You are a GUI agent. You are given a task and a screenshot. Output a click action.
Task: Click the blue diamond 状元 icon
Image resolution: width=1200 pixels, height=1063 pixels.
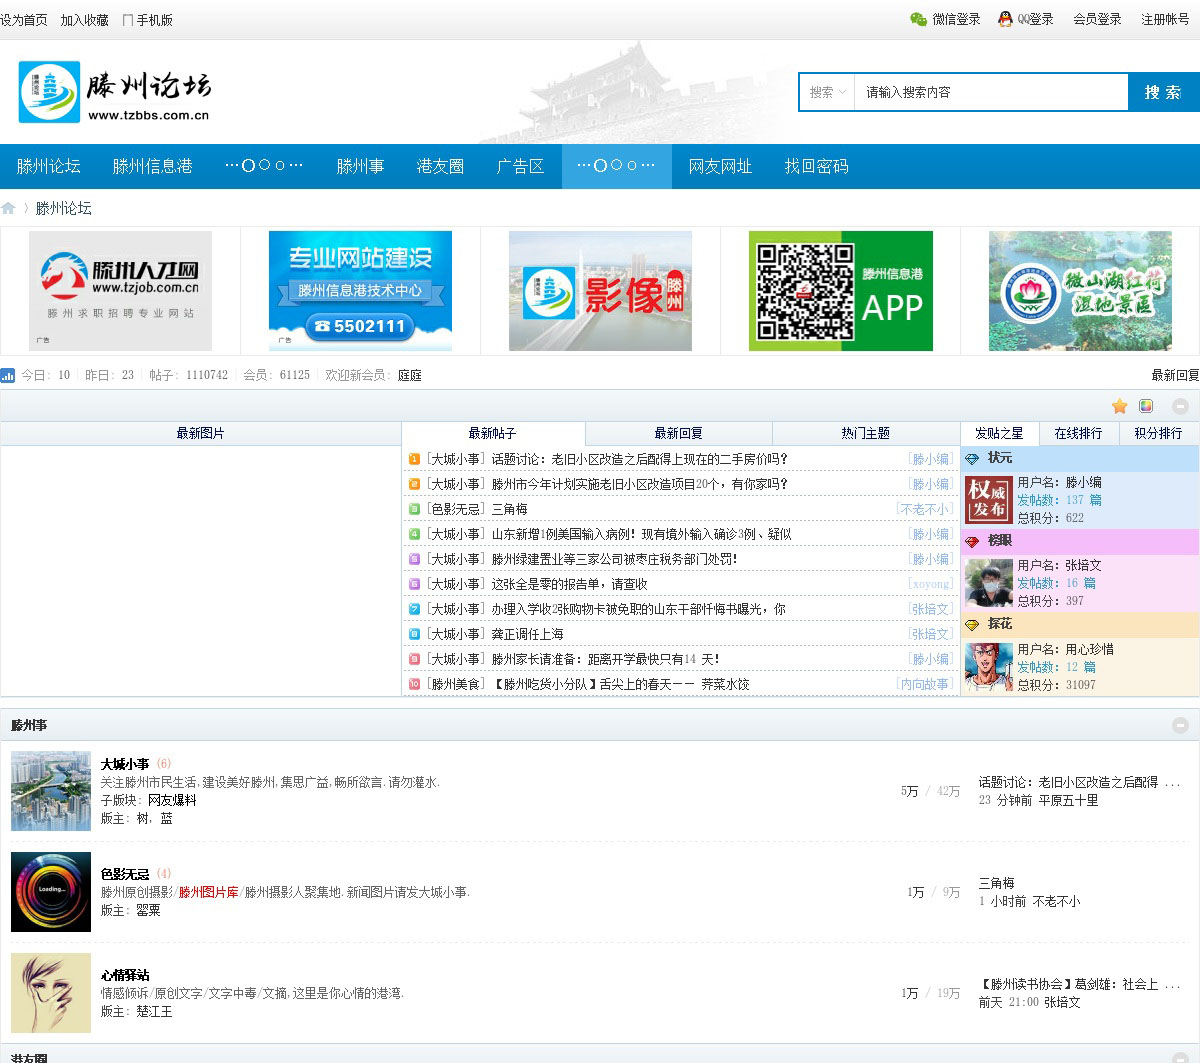click(972, 458)
